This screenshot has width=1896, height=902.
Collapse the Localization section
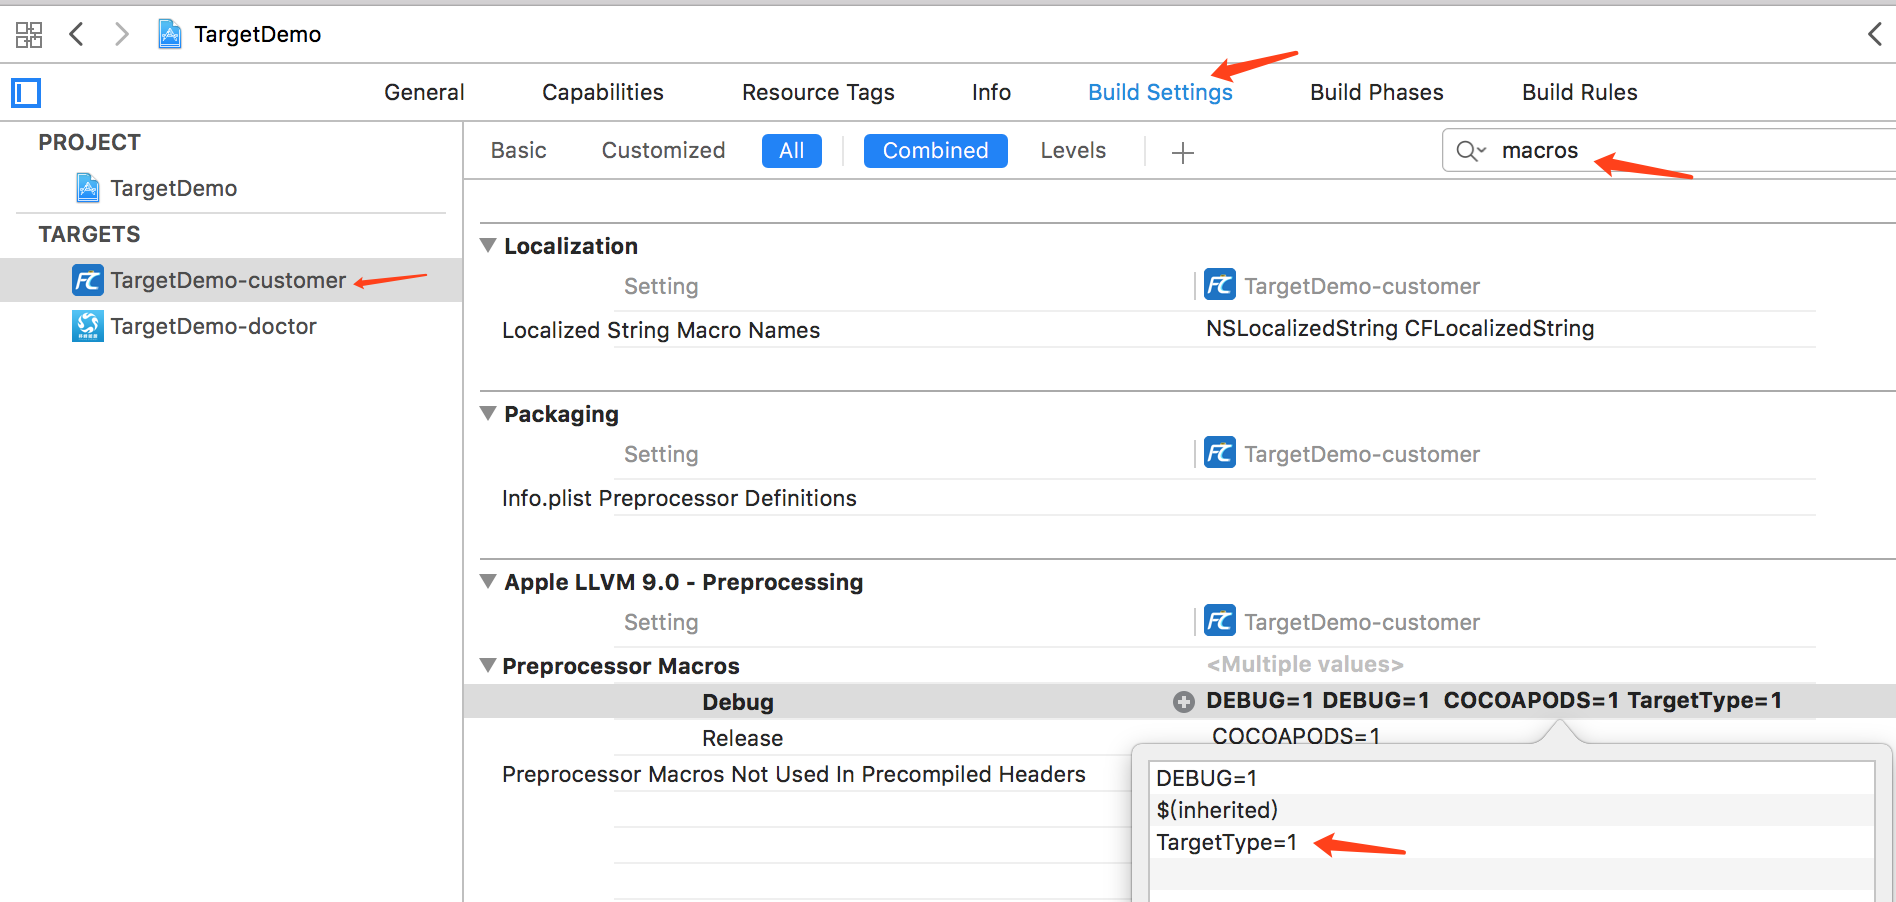488,246
